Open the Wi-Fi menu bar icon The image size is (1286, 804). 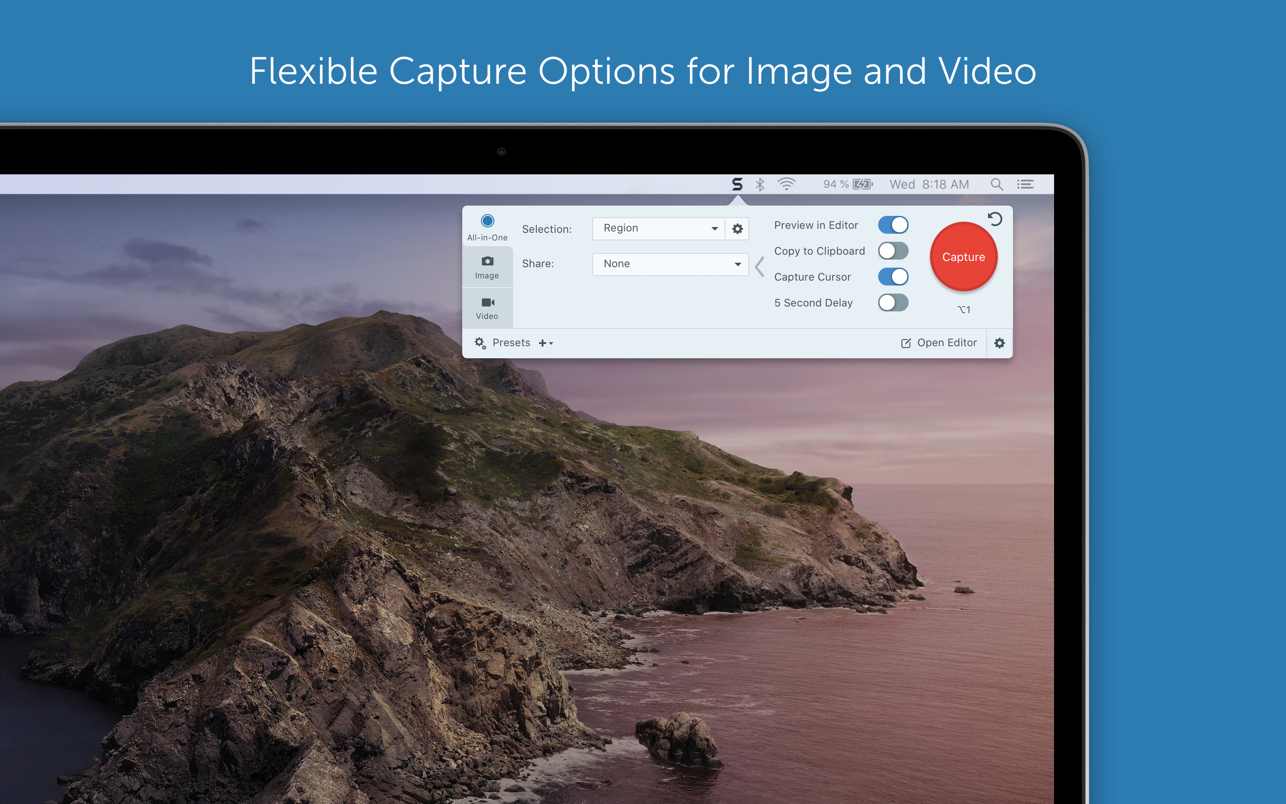pyautogui.click(x=787, y=184)
